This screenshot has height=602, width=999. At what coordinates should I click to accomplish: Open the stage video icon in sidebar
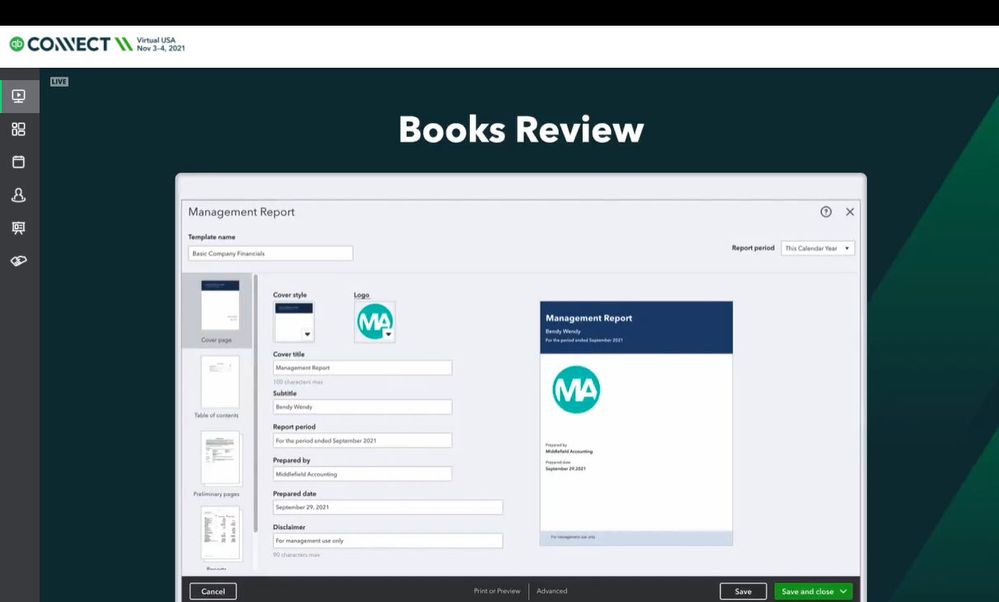pos(18,96)
